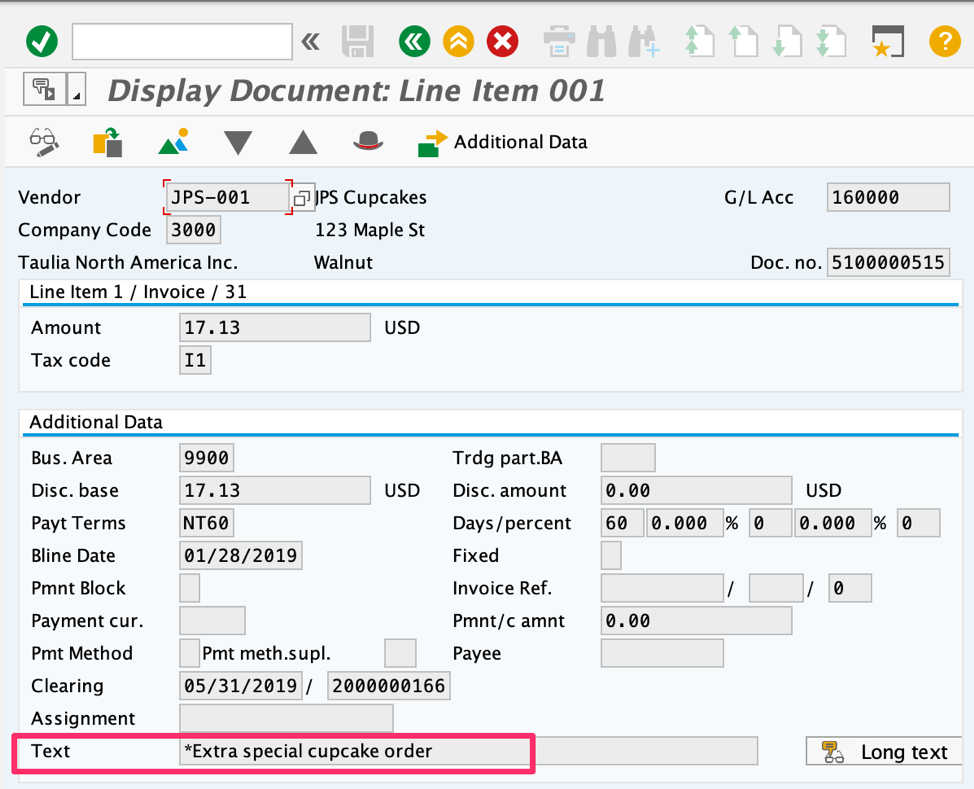Select the Pmnt/c amnt field 0.00
Image resolution: width=974 pixels, height=789 pixels.
[x=696, y=621]
